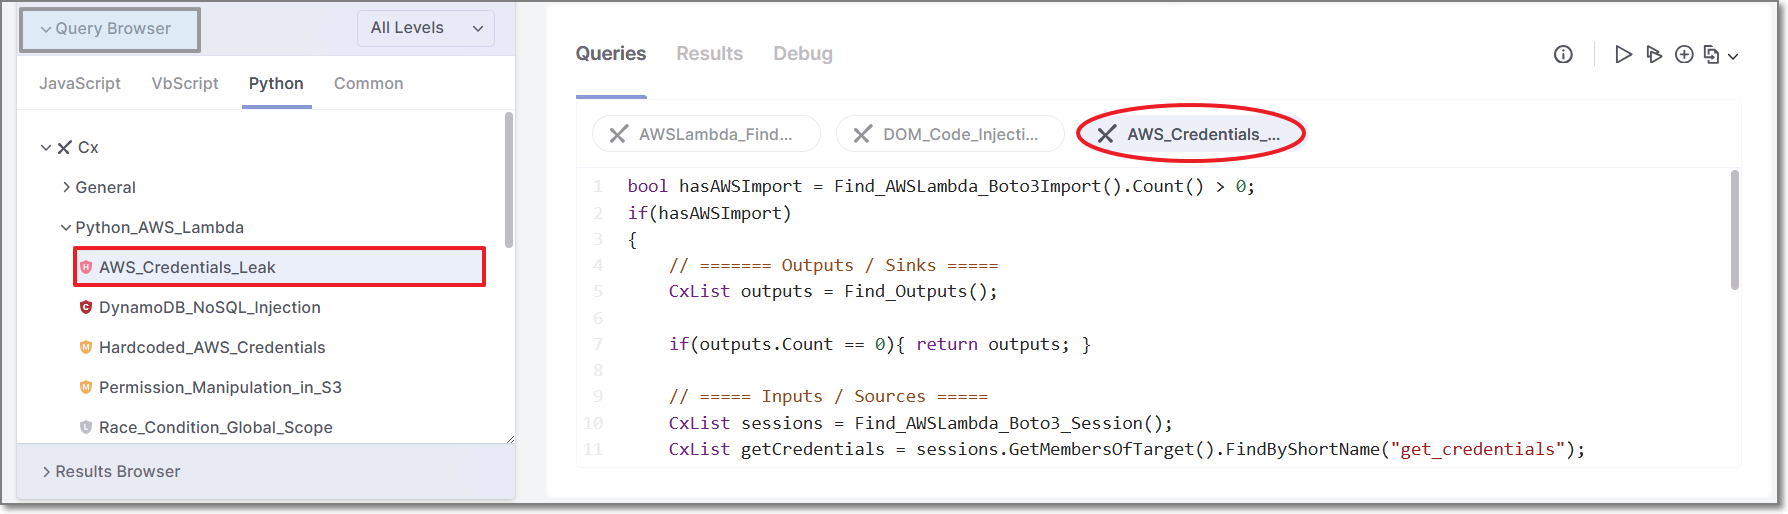Click shield icon beside Race_Condition_Global_Scope
Screen dimensions: 1788x514
[x=86, y=427]
